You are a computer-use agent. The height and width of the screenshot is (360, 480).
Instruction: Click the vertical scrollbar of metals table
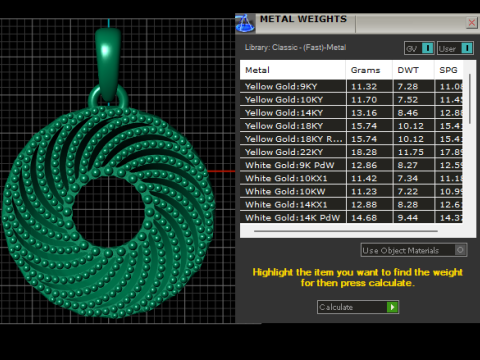[470, 99]
